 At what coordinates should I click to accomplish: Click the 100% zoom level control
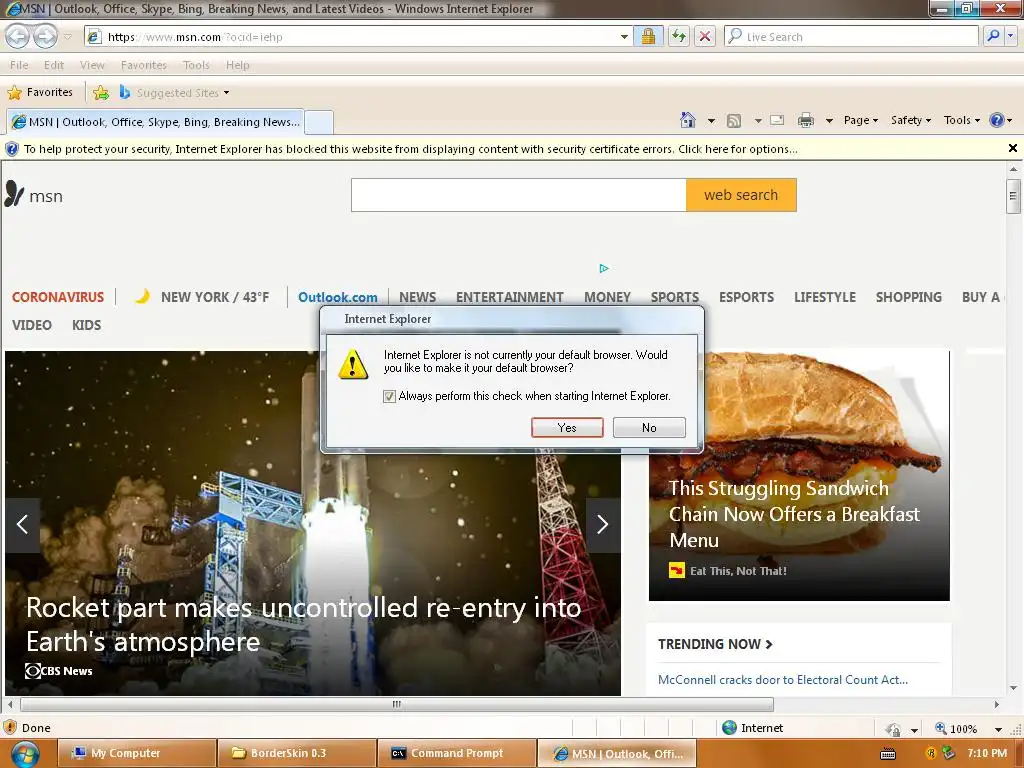point(963,729)
